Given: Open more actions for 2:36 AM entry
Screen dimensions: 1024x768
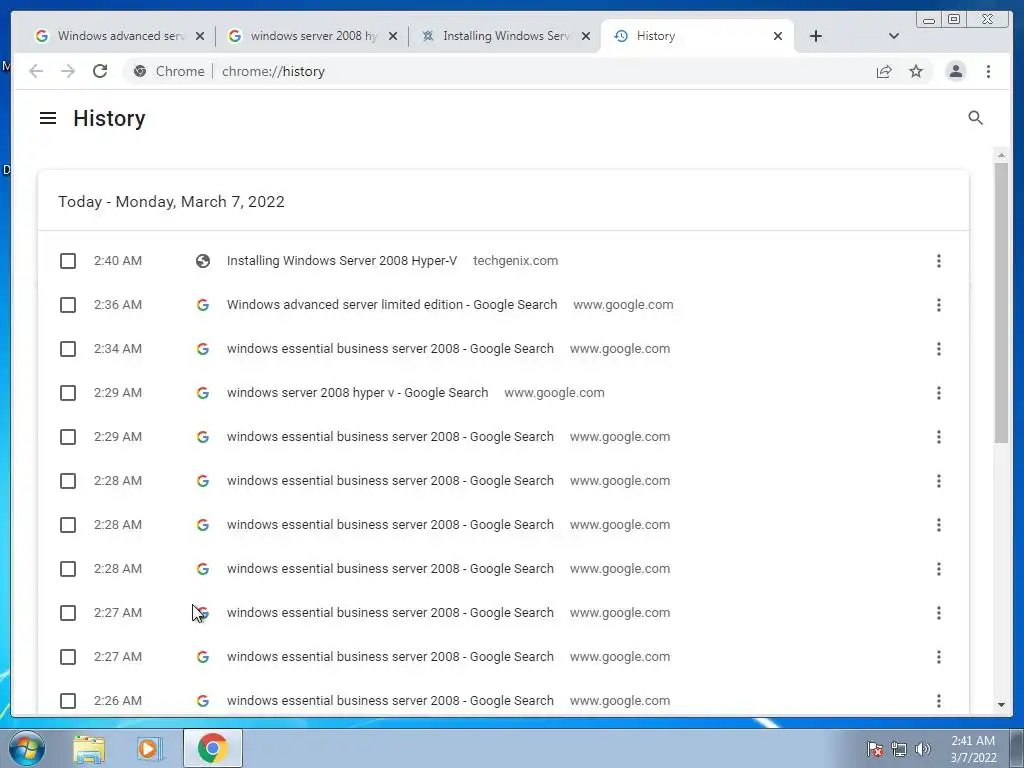Looking at the screenshot, I should 938,305.
